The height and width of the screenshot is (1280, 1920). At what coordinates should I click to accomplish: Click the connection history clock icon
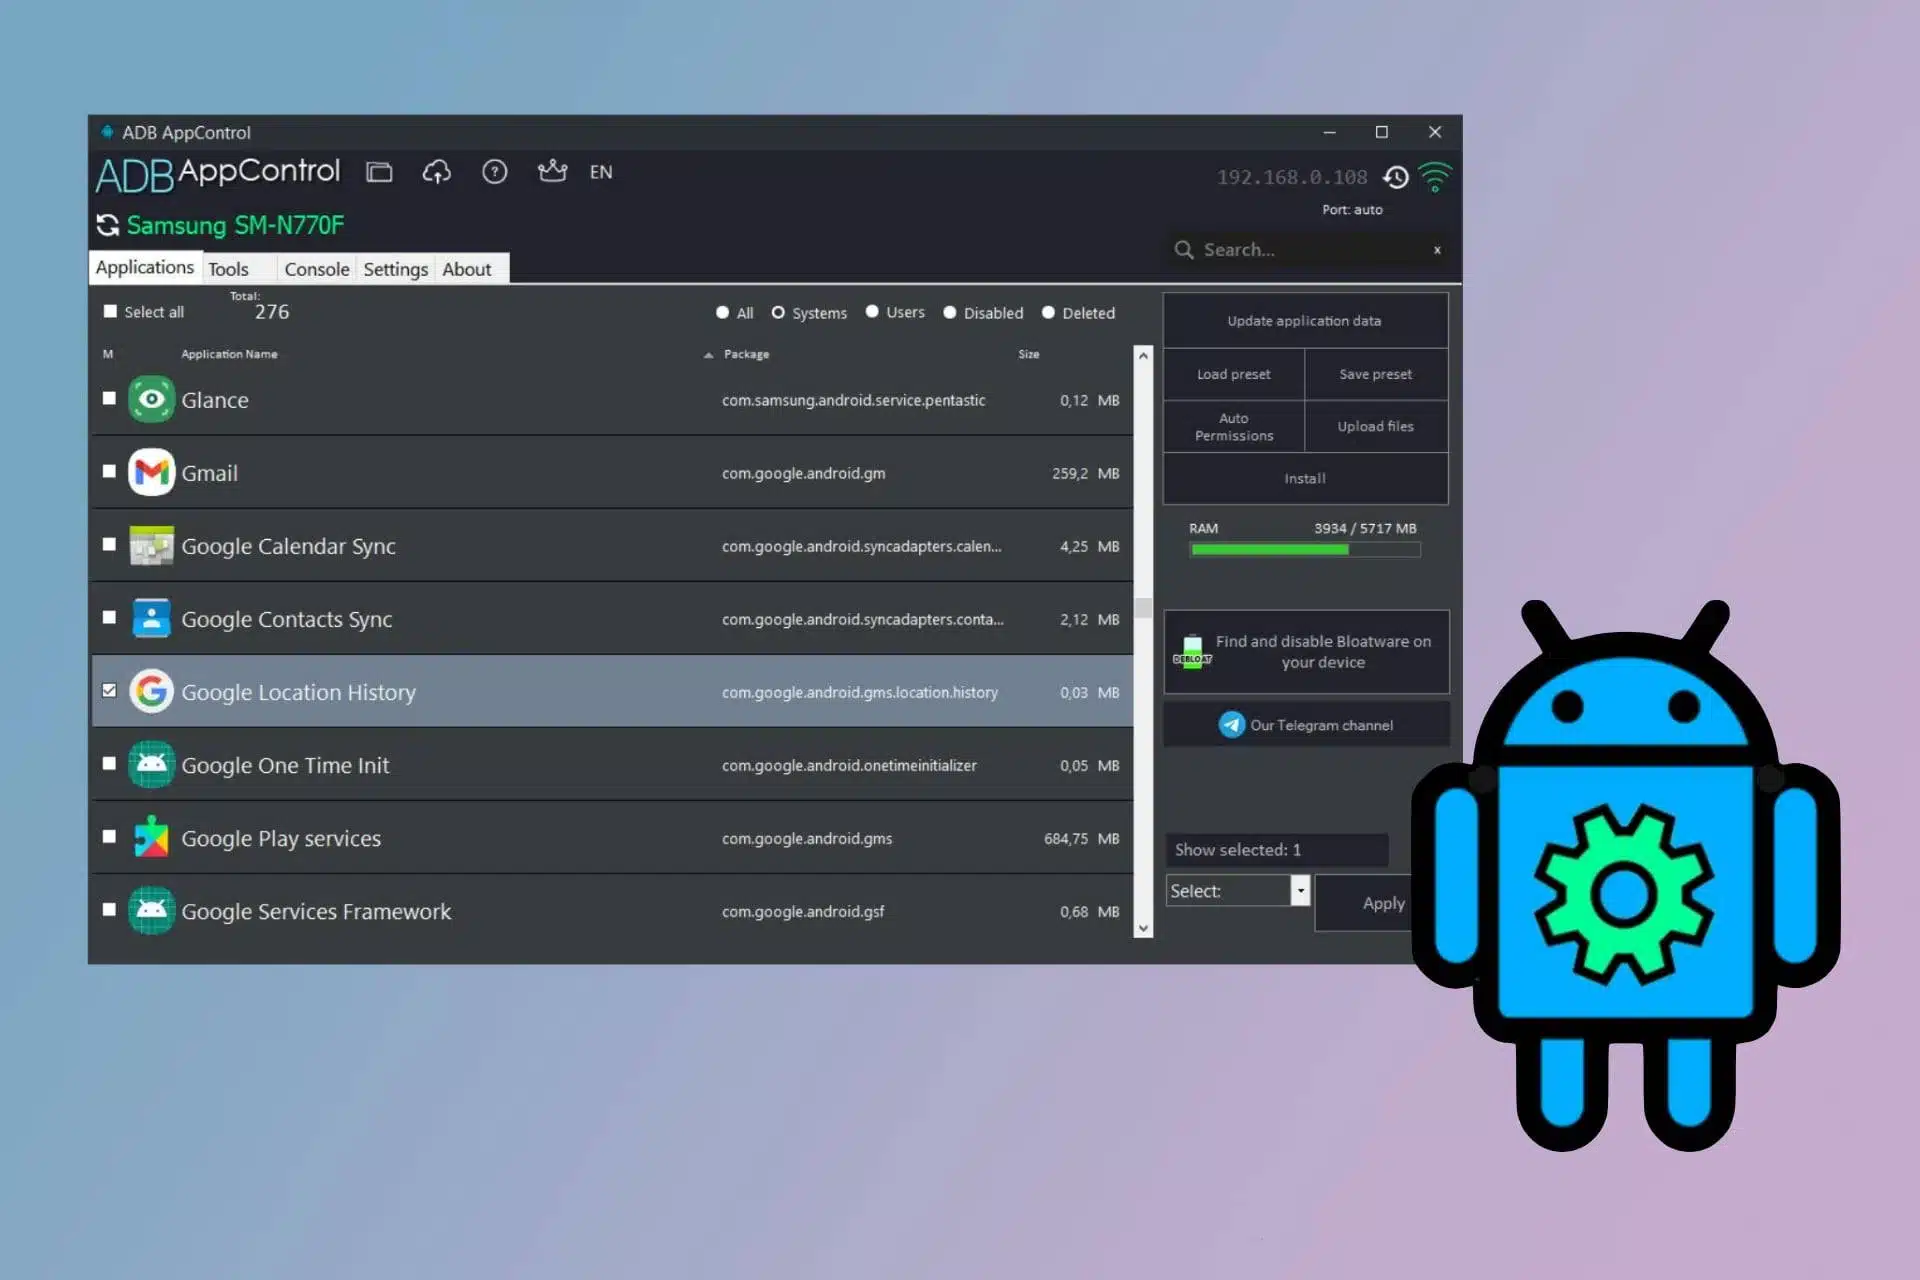tap(1397, 177)
